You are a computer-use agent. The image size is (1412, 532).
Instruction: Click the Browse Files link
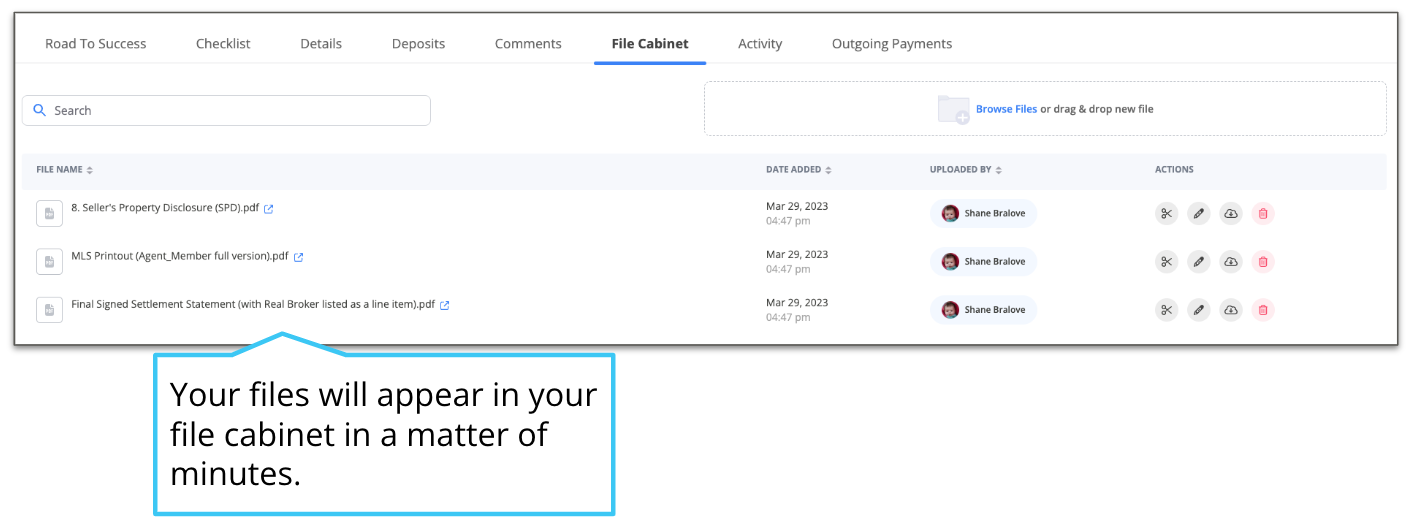click(1006, 109)
